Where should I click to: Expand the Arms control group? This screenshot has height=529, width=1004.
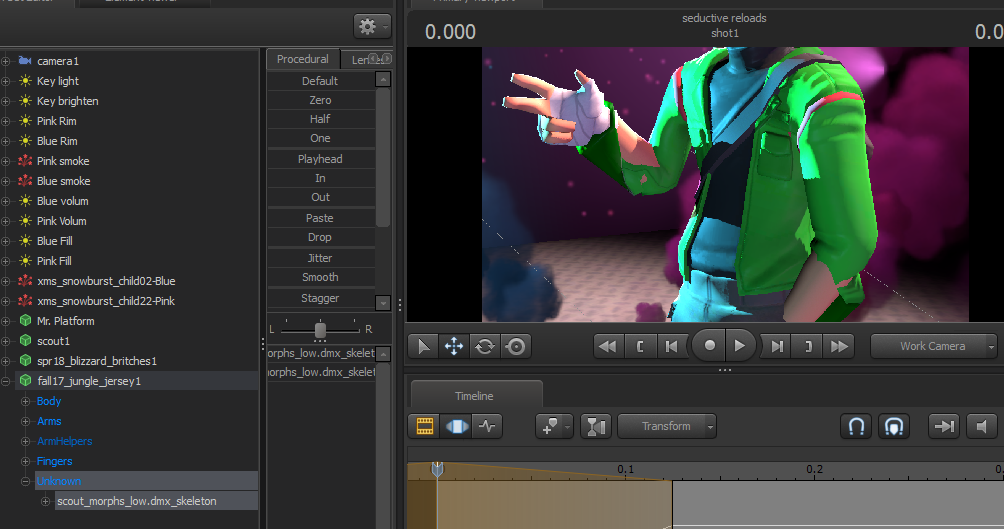pyautogui.click(x=26, y=421)
